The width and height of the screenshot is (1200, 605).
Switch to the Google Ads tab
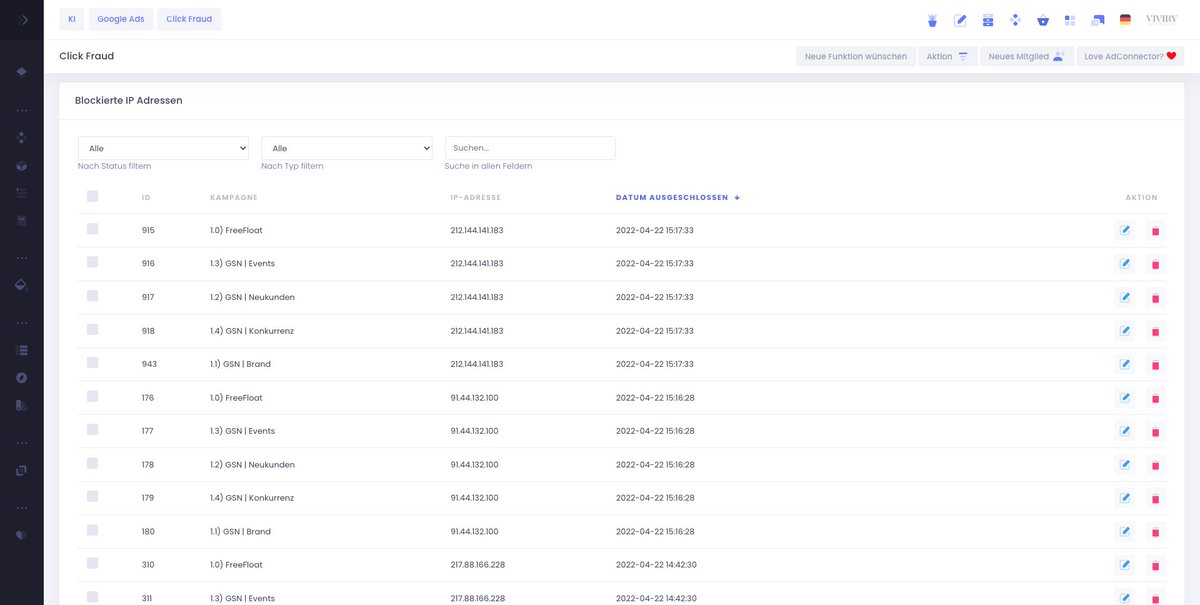[x=121, y=19]
